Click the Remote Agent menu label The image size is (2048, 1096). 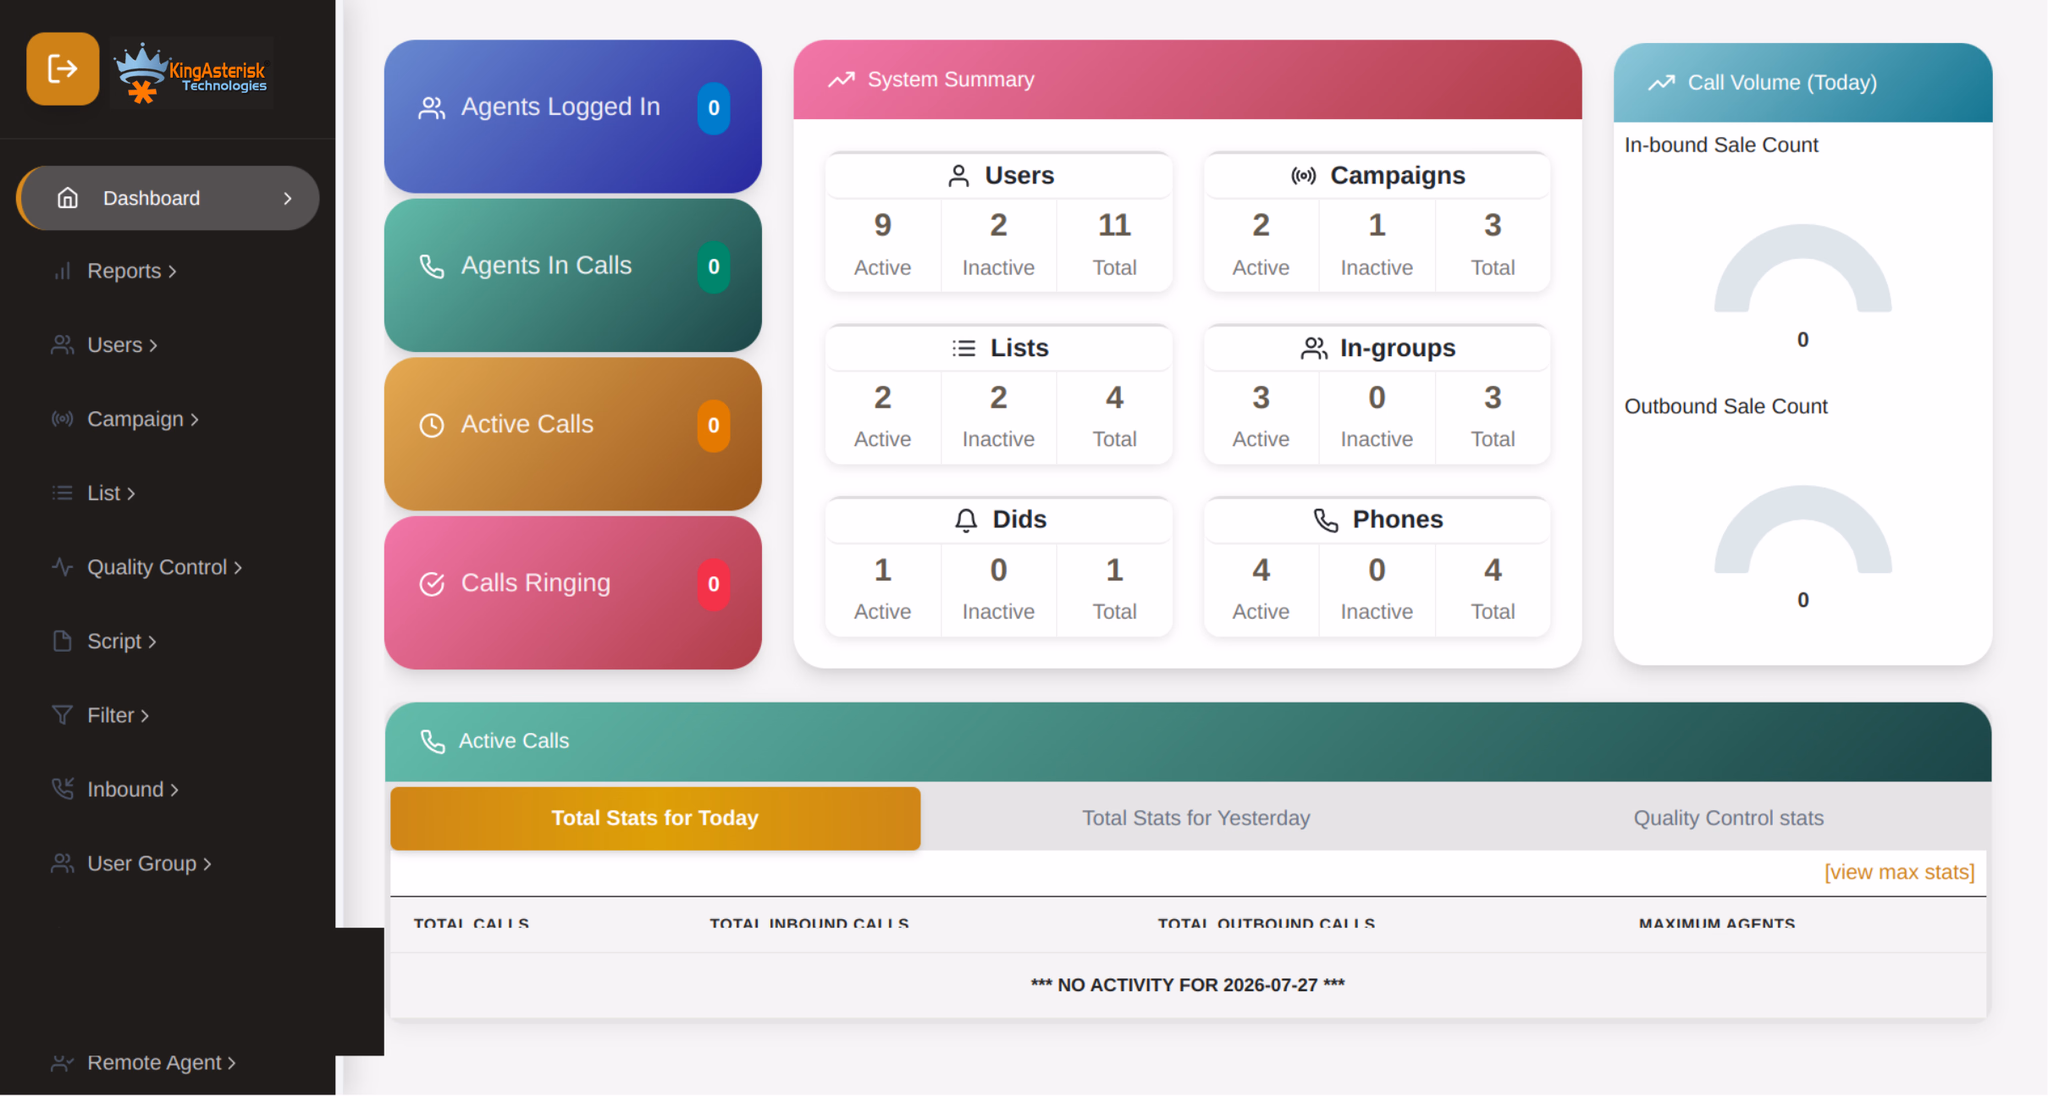[x=154, y=1062]
